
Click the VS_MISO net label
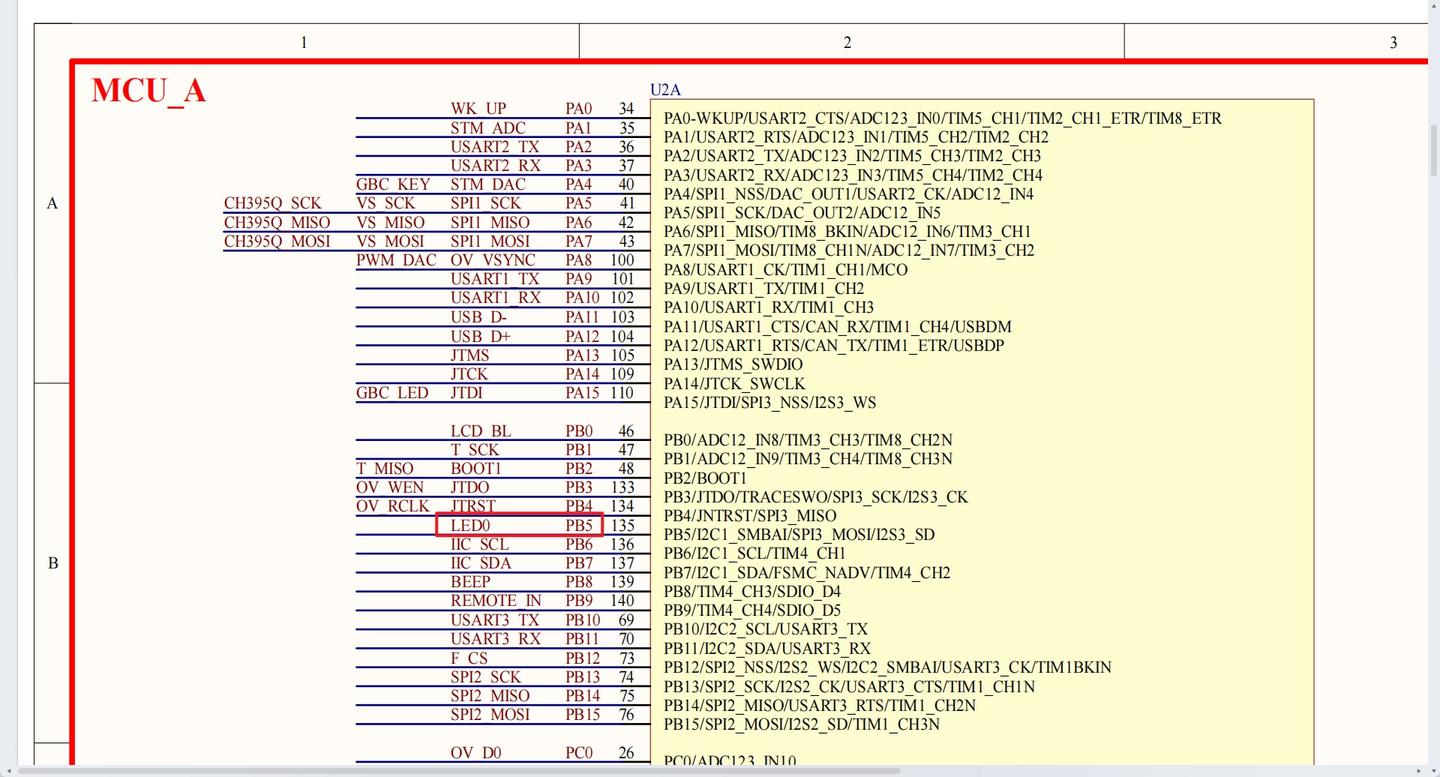(390, 222)
